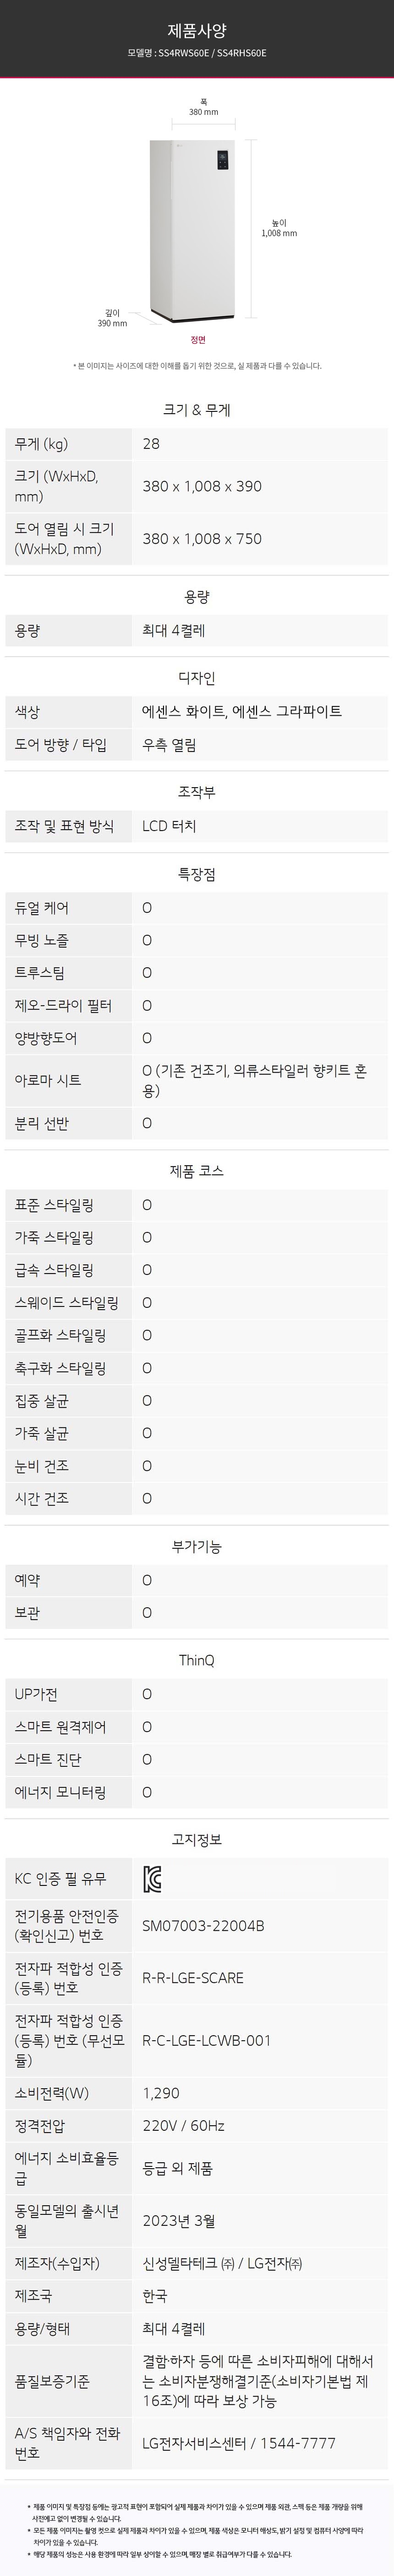
Task: Click the red 정면 label under image
Action: 198,340
